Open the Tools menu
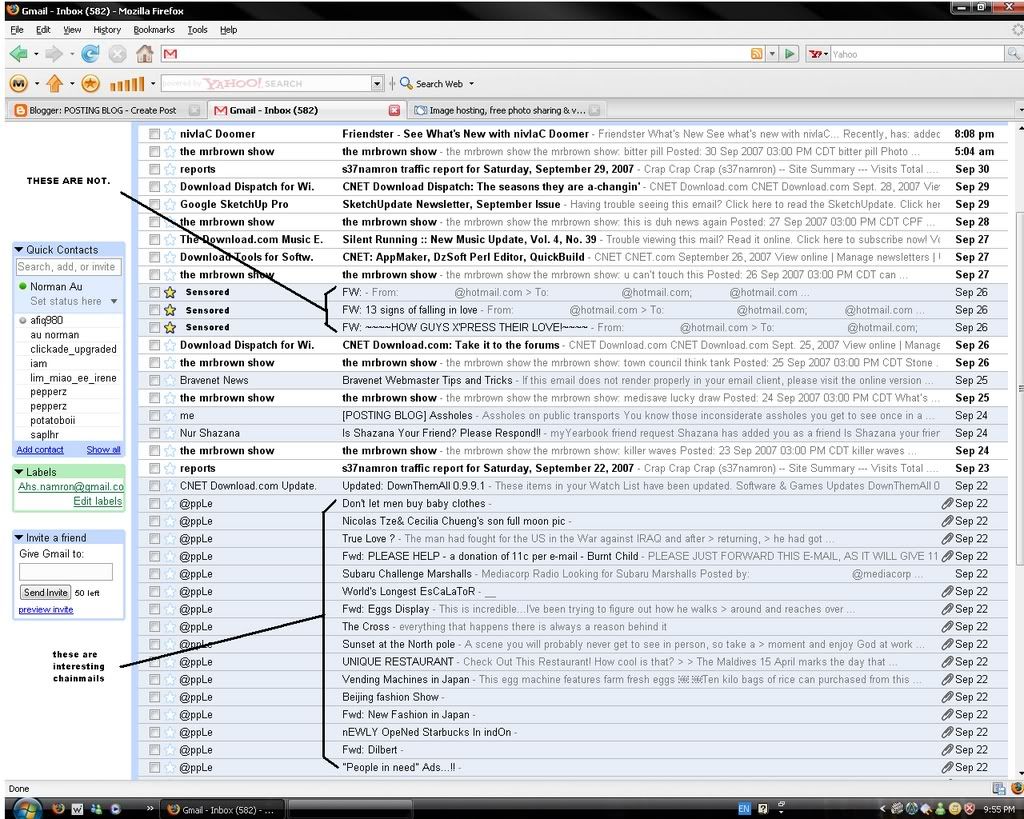Image resolution: width=1024 pixels, height=819 pixels. (x=197, y=29)
